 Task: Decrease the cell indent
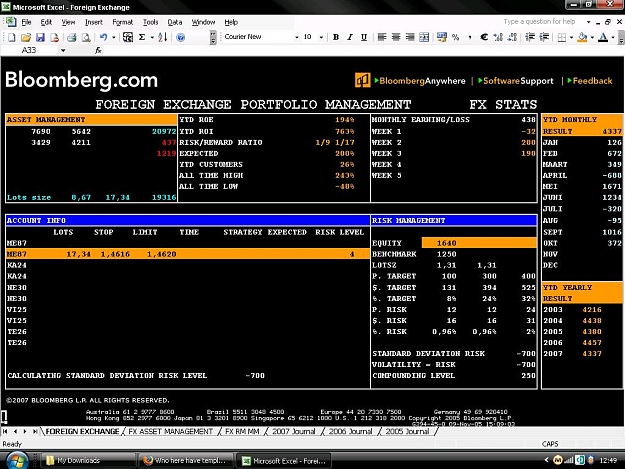[530, 37]
